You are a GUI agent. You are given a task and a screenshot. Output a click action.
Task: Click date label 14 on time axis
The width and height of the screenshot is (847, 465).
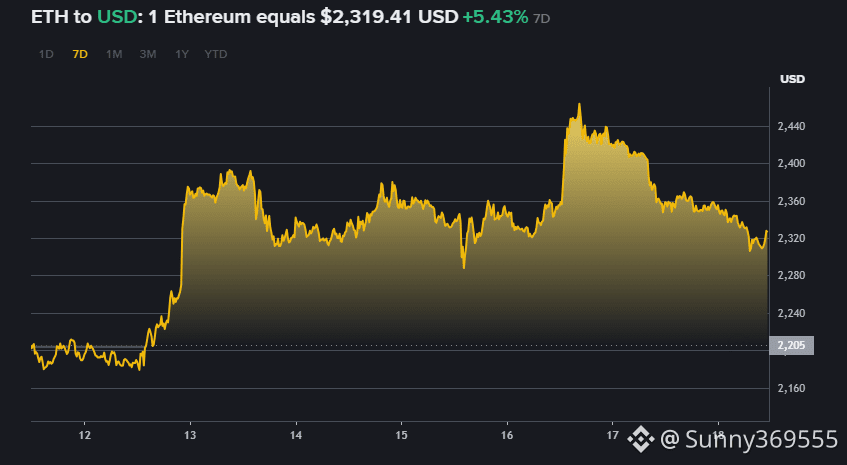[x=295, y=436]
